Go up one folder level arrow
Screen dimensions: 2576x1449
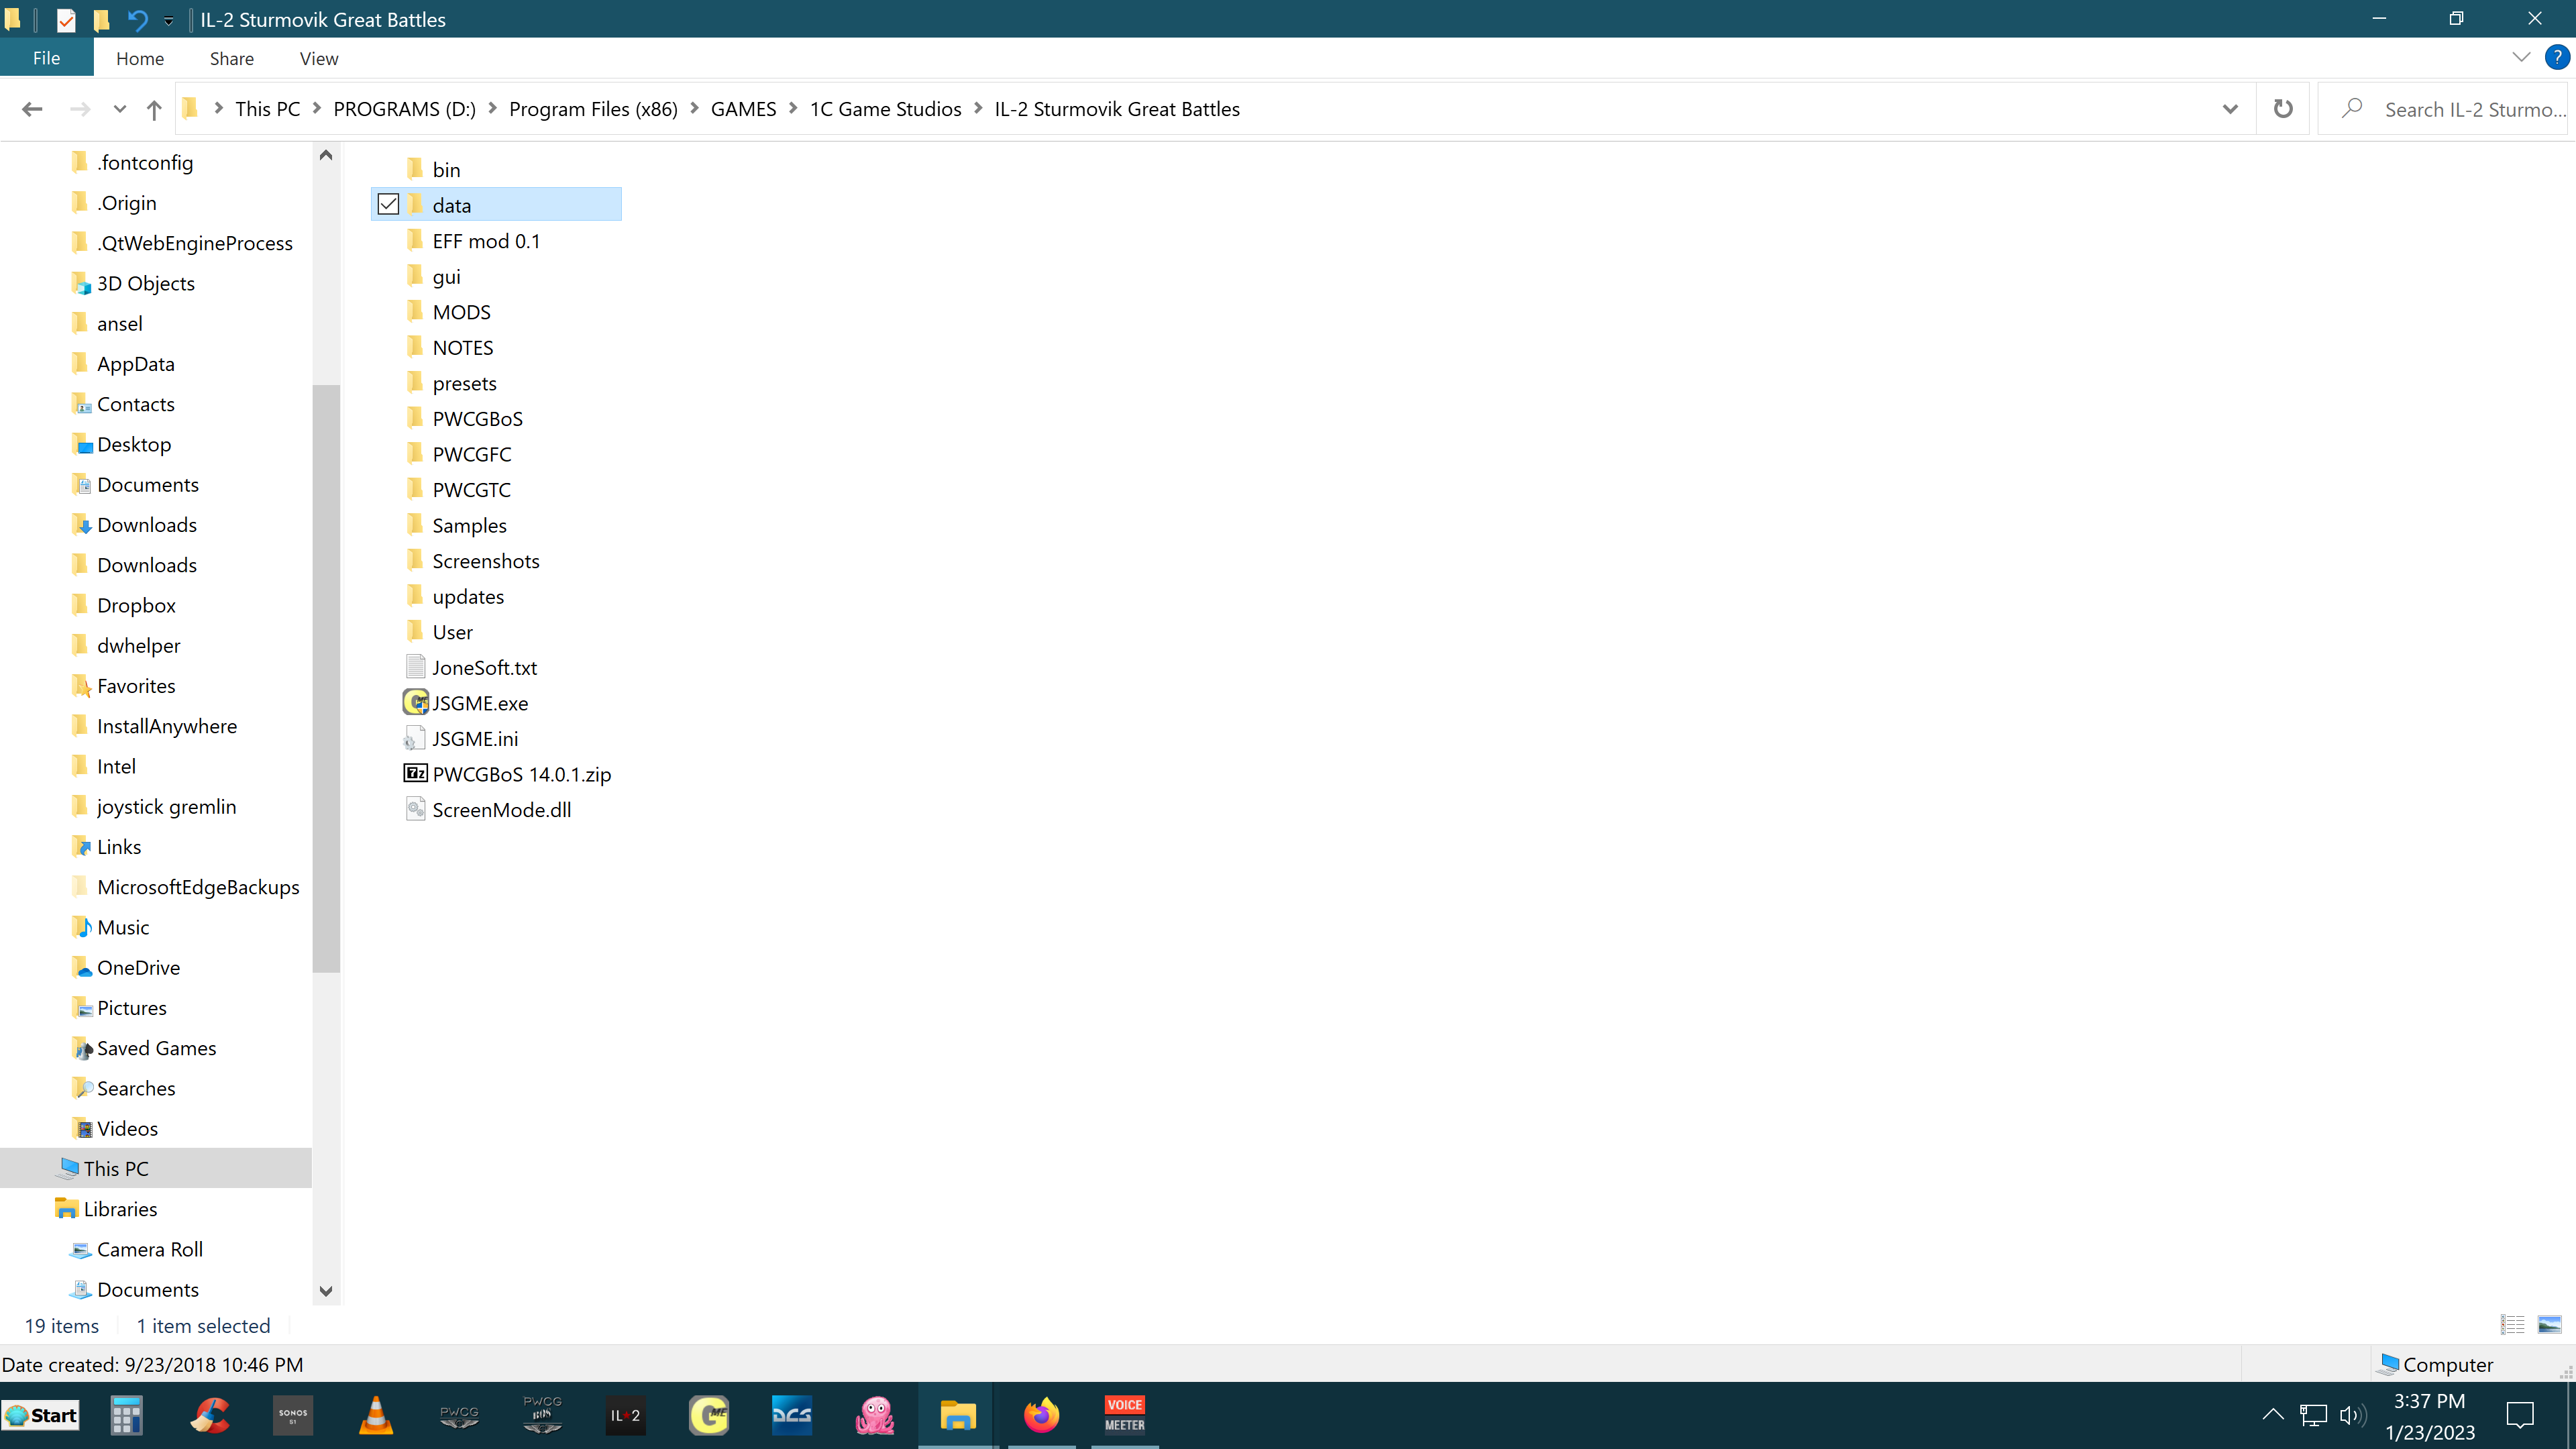(x=154, y=109)
